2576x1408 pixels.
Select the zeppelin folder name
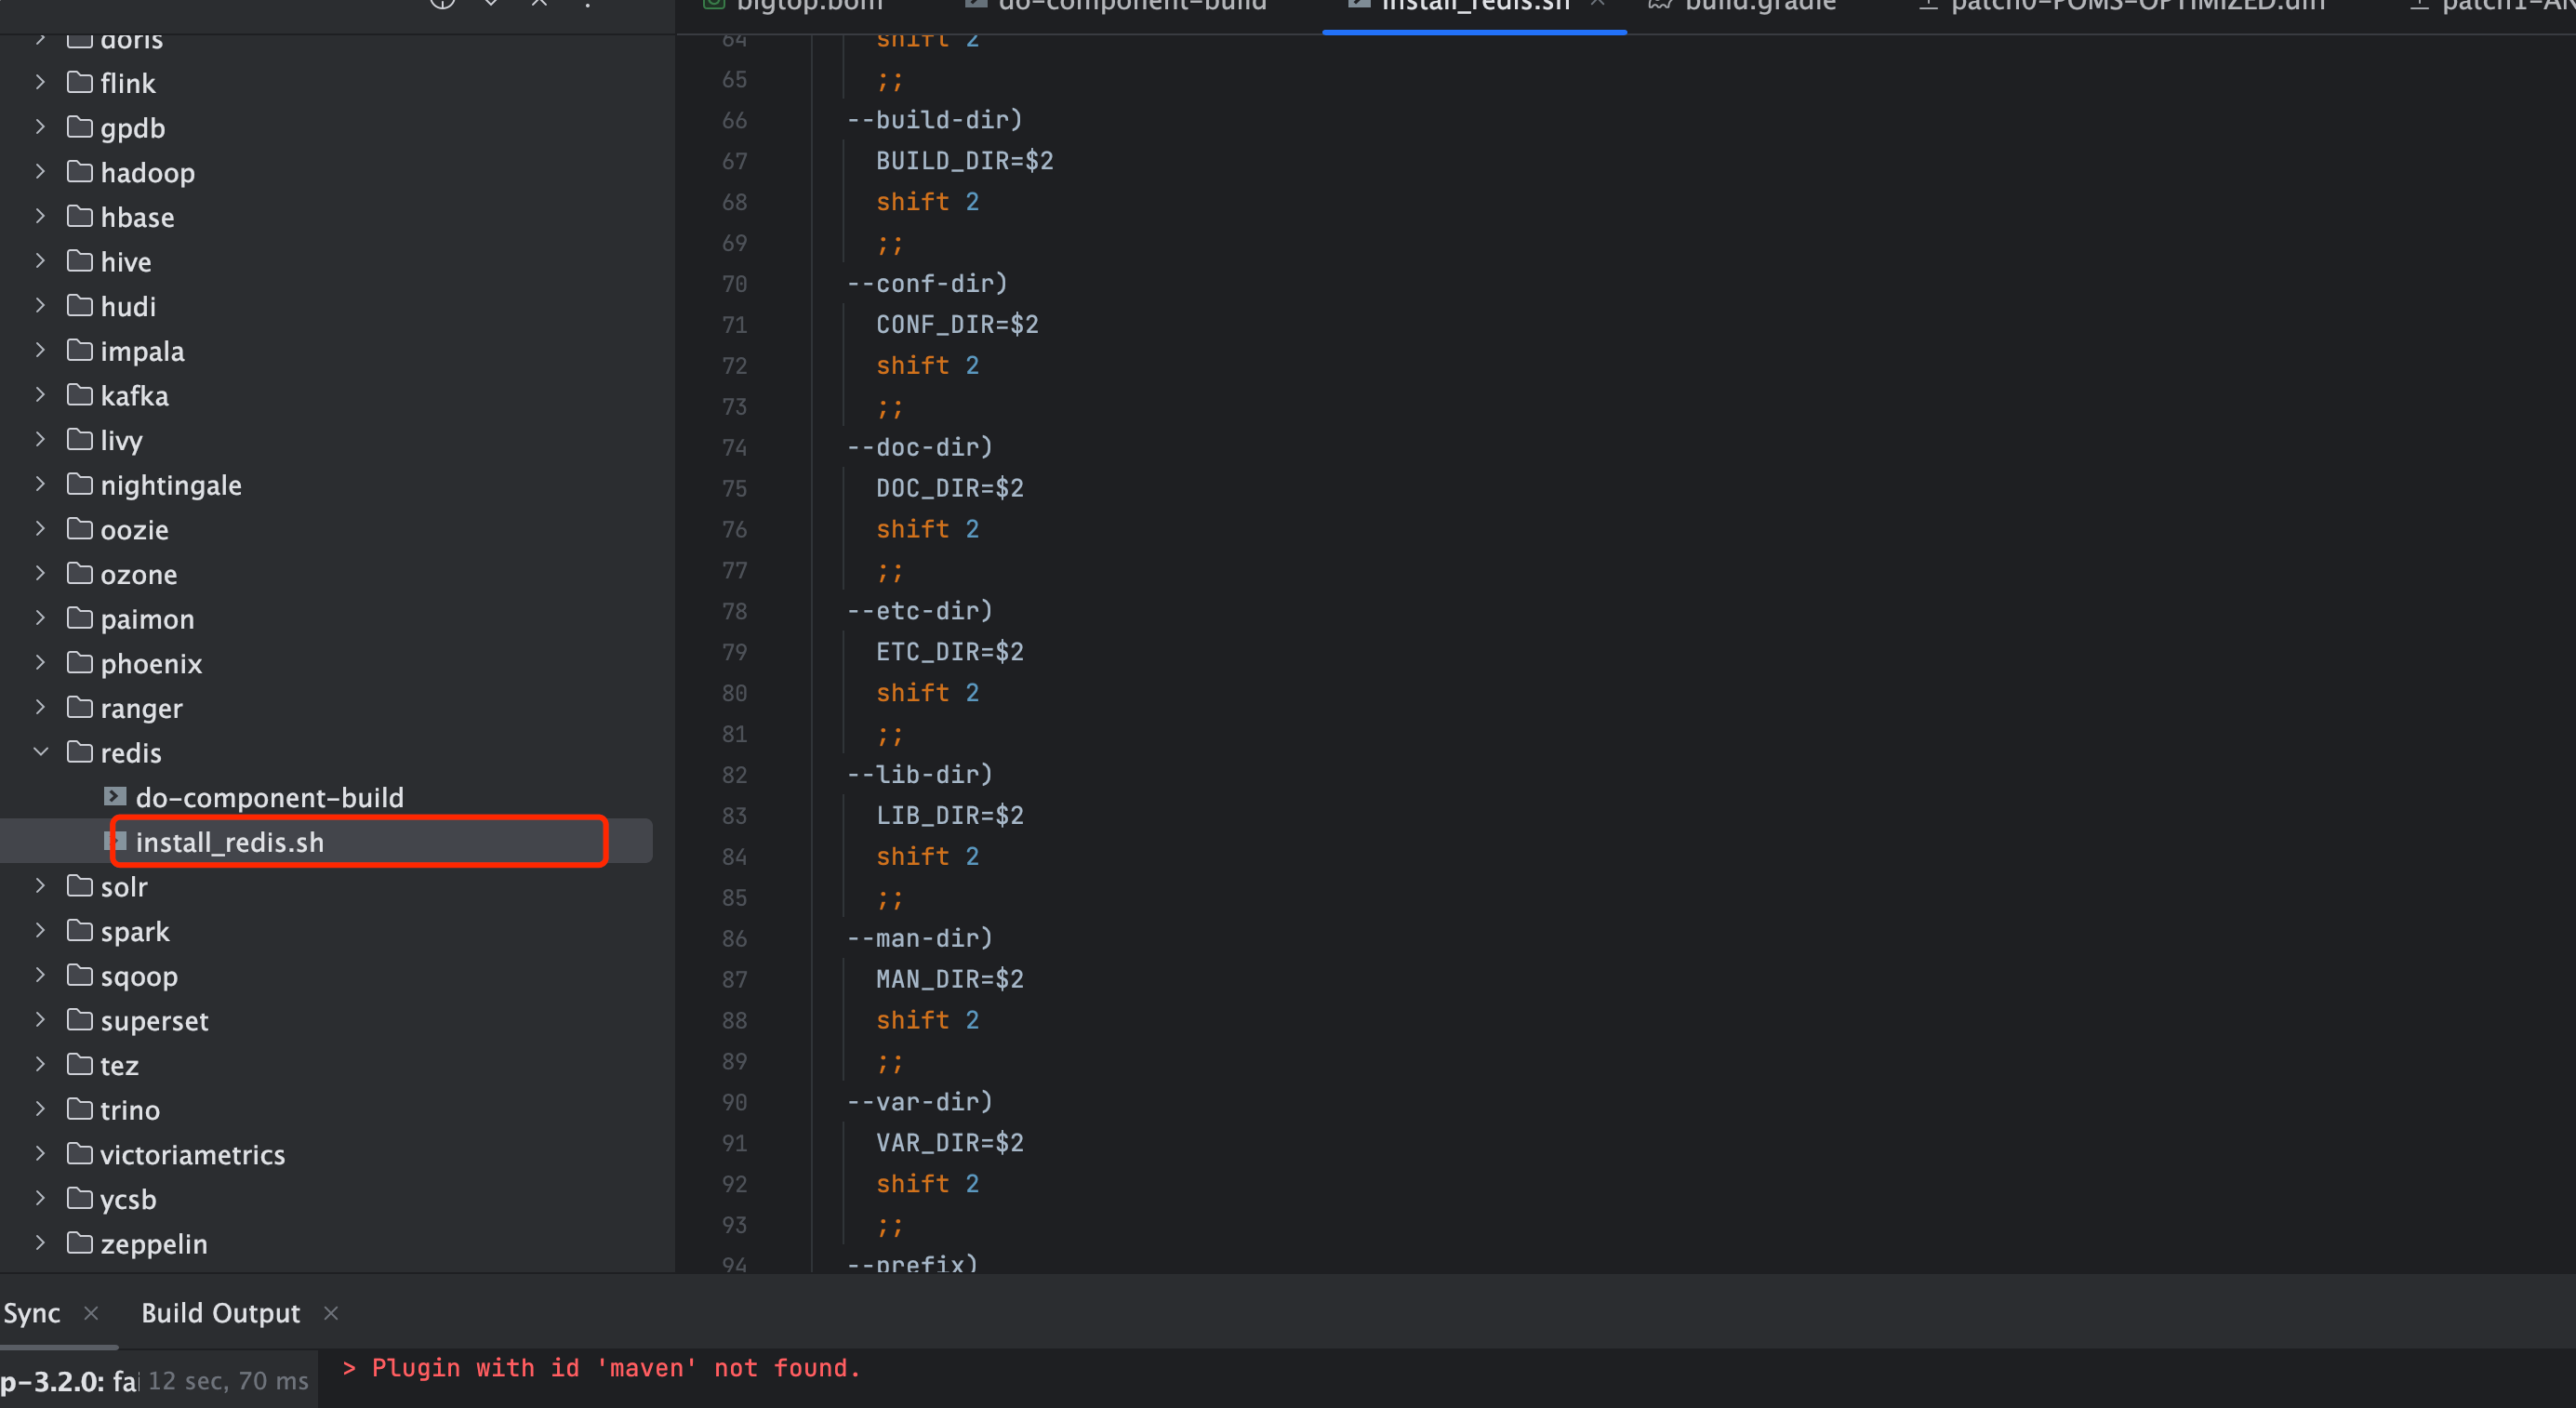point(153,1244)
